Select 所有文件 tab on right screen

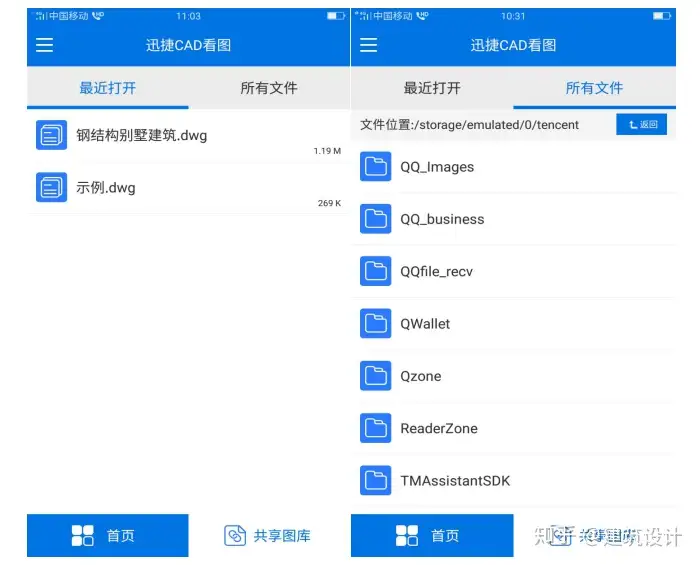click(x=594, y=88)
